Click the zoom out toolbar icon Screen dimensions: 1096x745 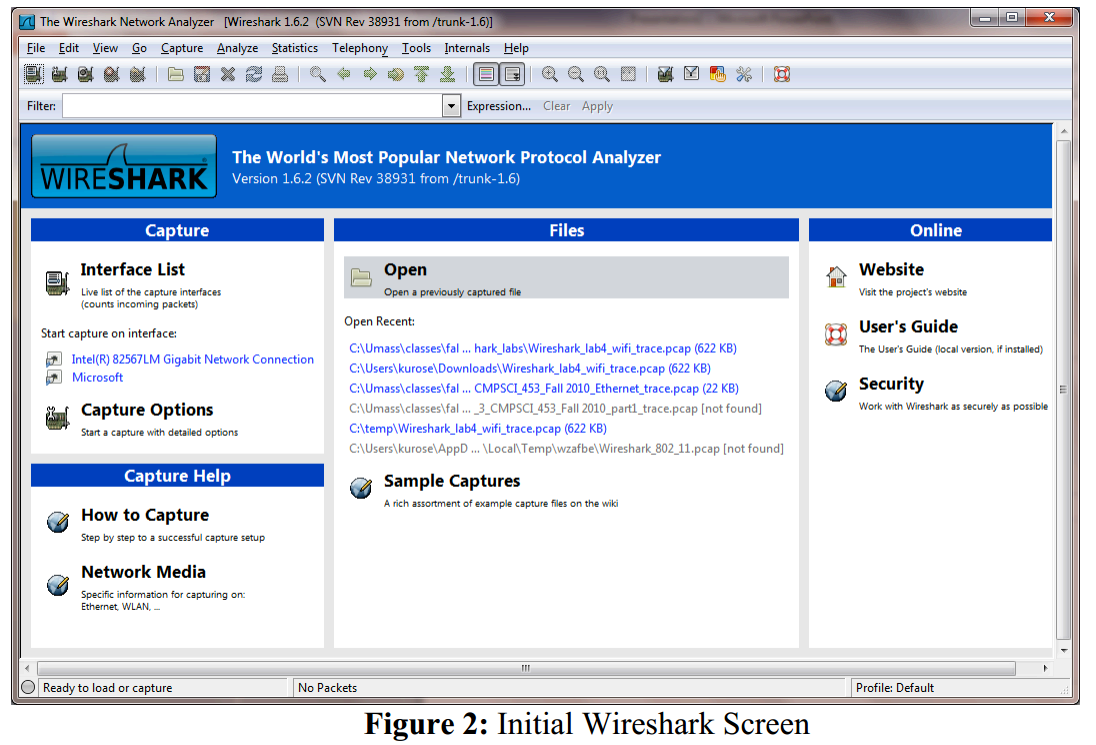point(576,74)
